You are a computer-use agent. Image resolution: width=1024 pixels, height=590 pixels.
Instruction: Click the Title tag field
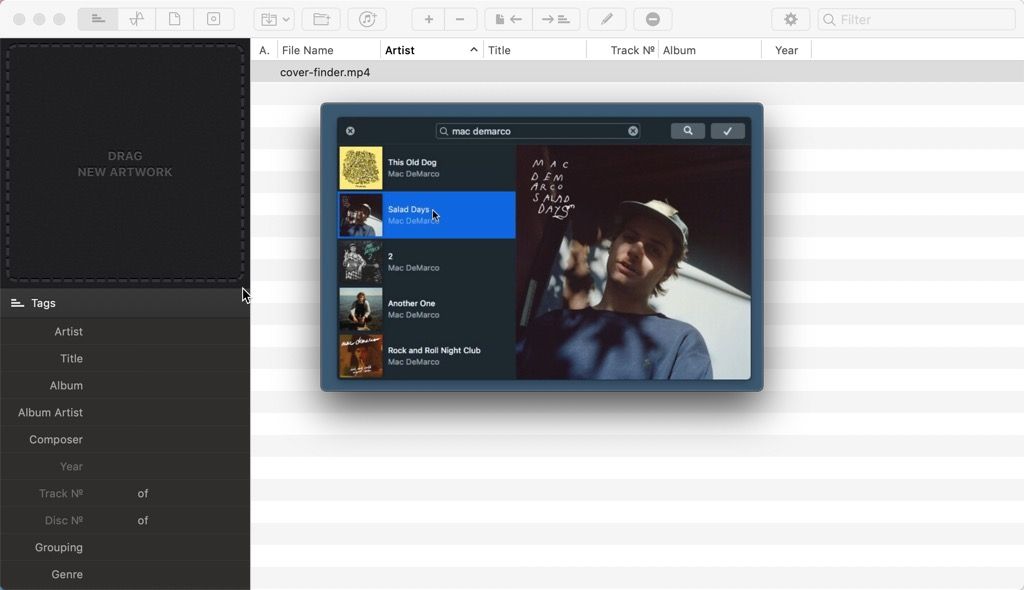coord(167,358)
